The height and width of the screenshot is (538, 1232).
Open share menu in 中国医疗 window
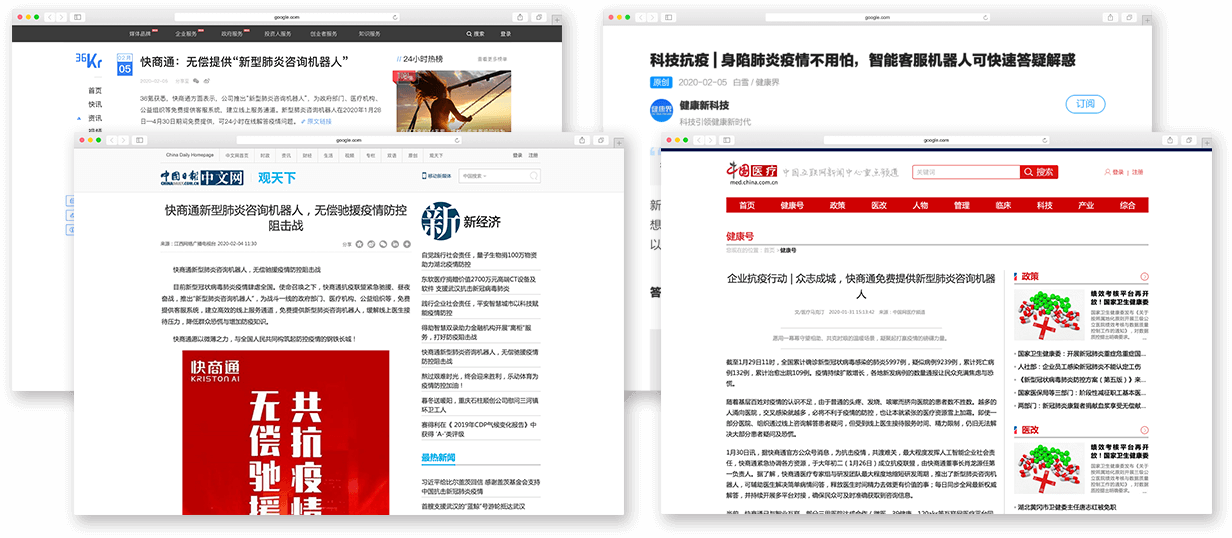click(x=1169, y=140)
